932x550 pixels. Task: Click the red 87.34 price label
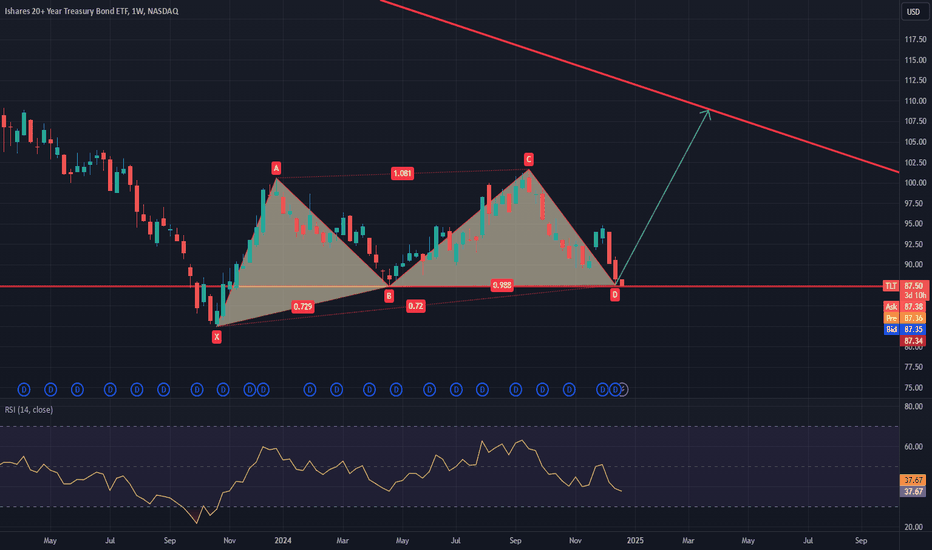click(914, 341)
